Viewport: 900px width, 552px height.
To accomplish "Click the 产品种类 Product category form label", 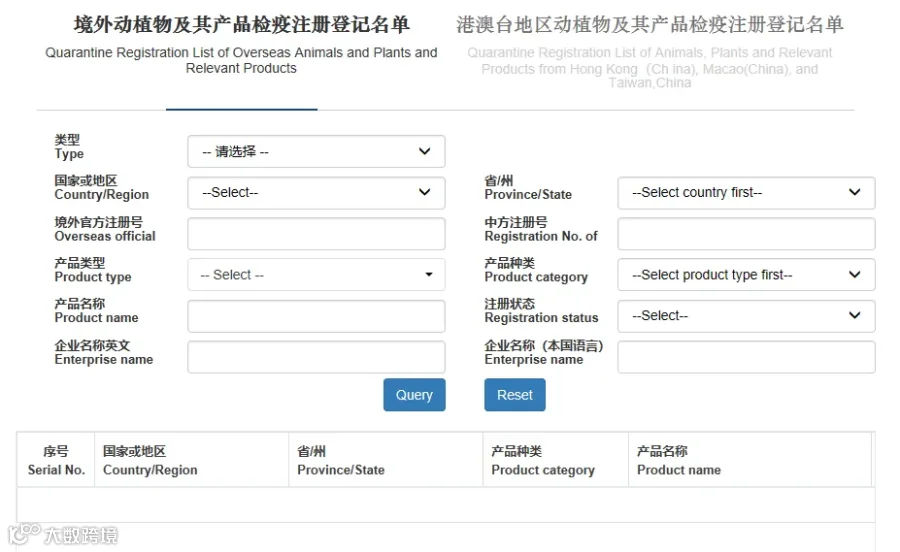I will (536, 270).
